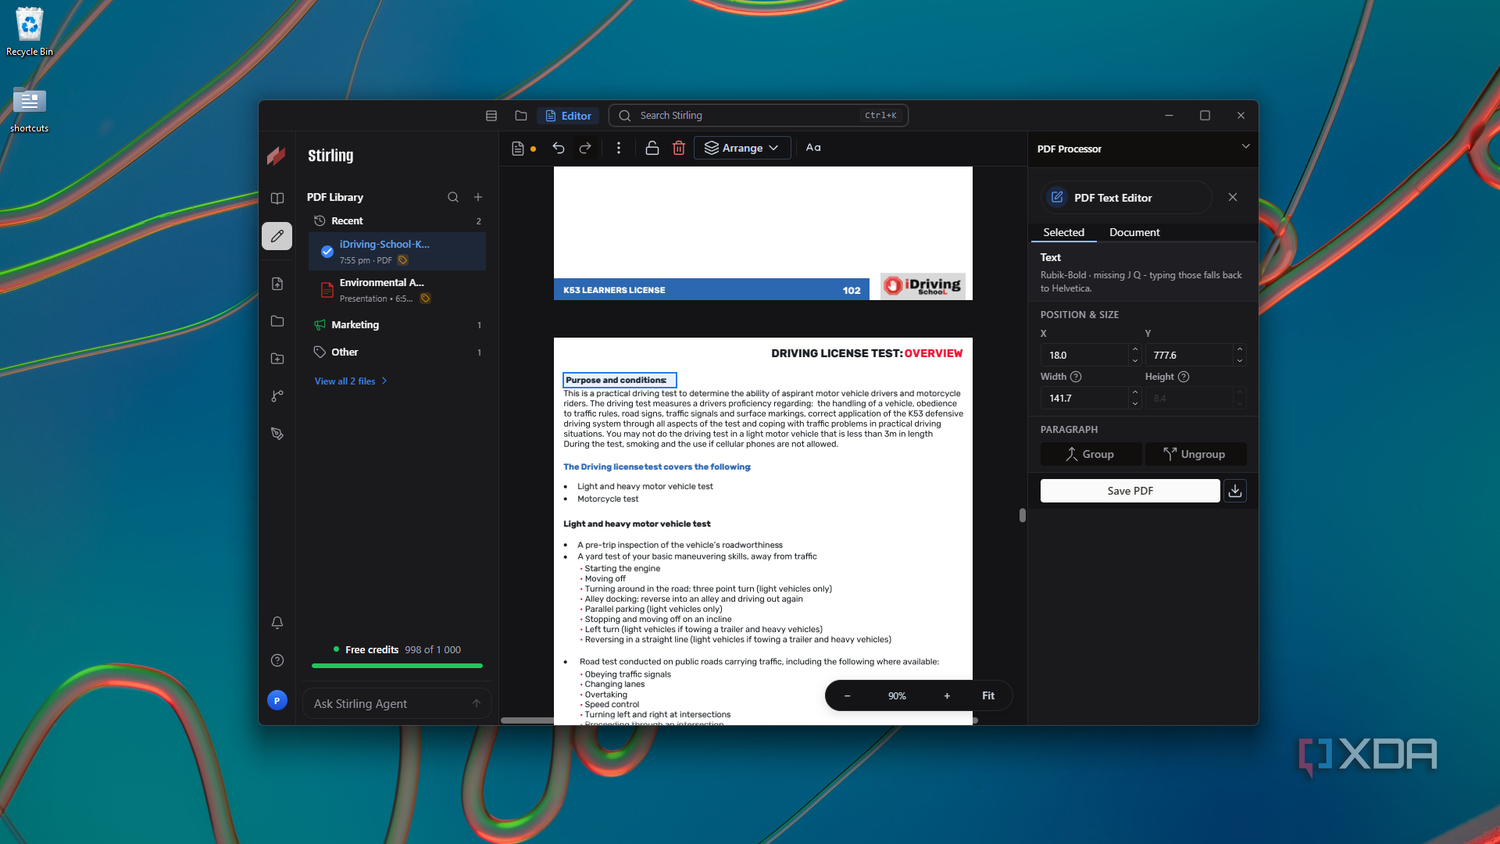Toggle the checkmark on iDriving-School-K file
1500x844 pixels.
[x=327, y=251]
